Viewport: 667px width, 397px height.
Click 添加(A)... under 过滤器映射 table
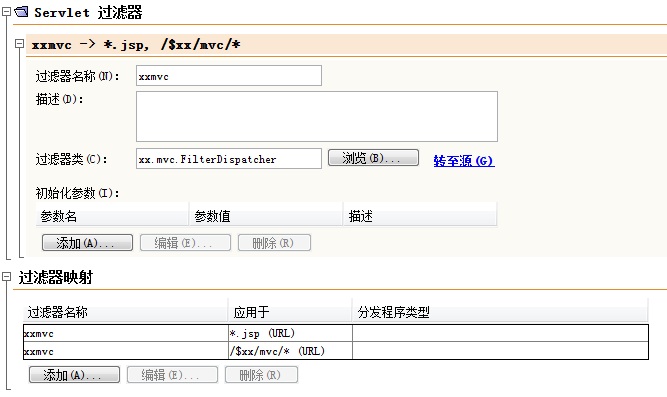[x=74, y=375]
